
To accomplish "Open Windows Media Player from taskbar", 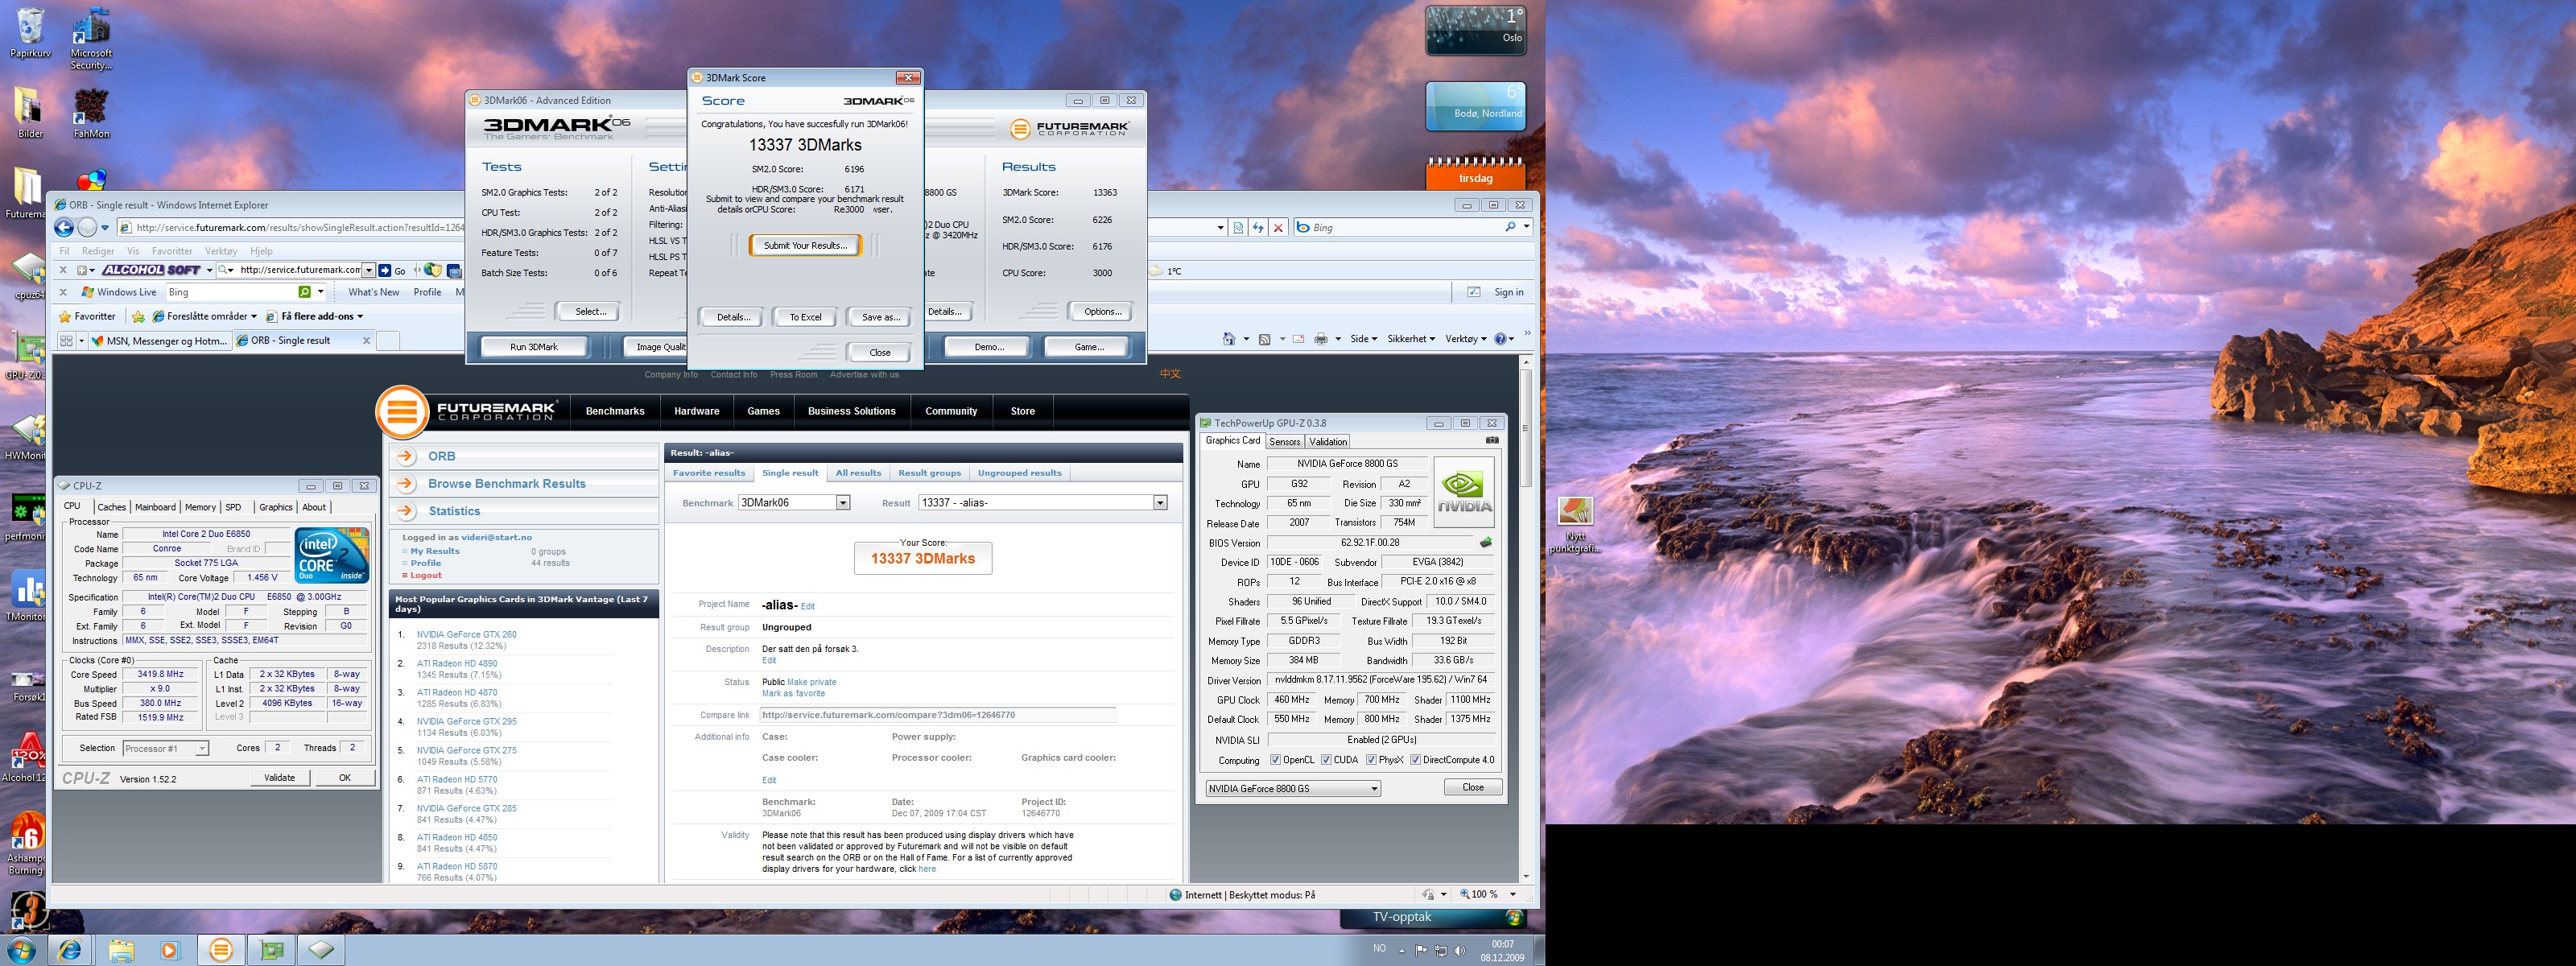I will tap(169, 950).
